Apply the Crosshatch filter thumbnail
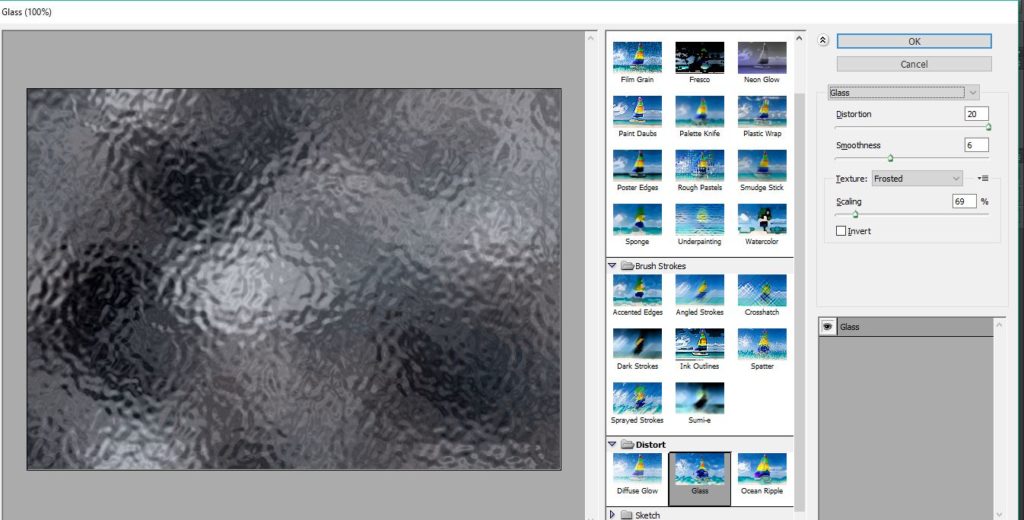 [x=762, y=290]
